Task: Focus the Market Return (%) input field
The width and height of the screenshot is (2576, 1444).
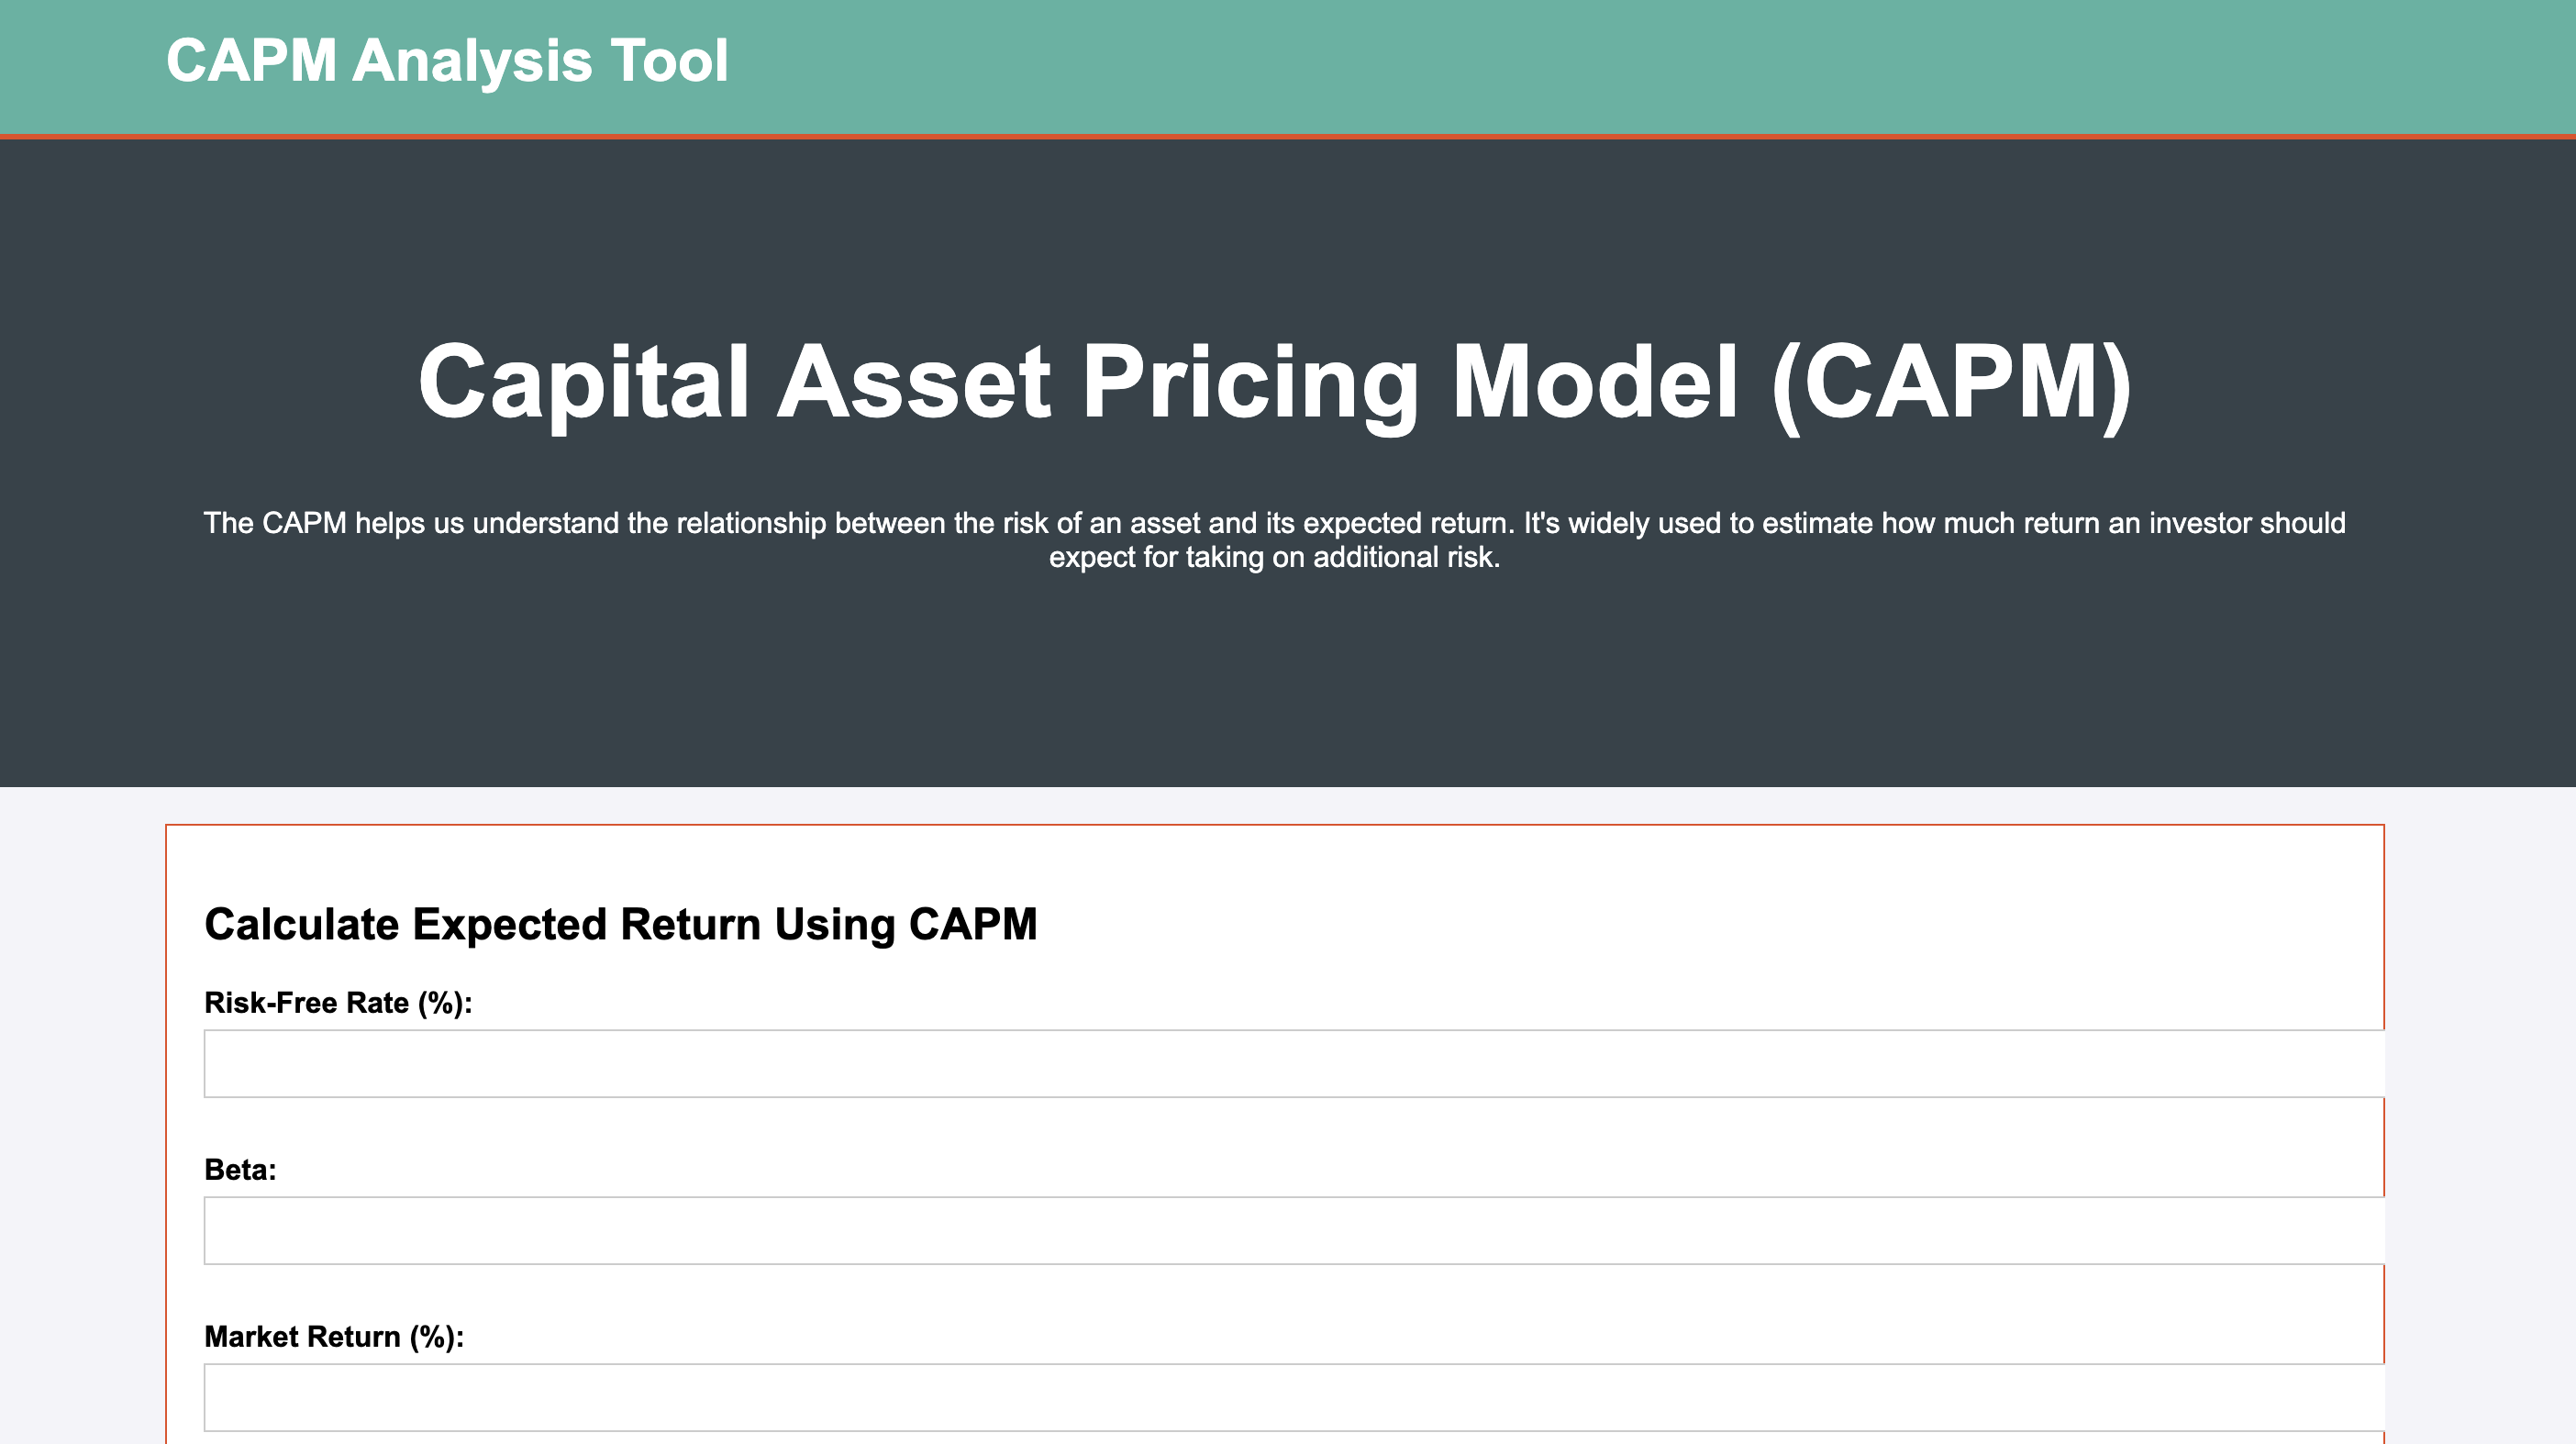Action: pyautogui.click(x=1294, y=1398)
